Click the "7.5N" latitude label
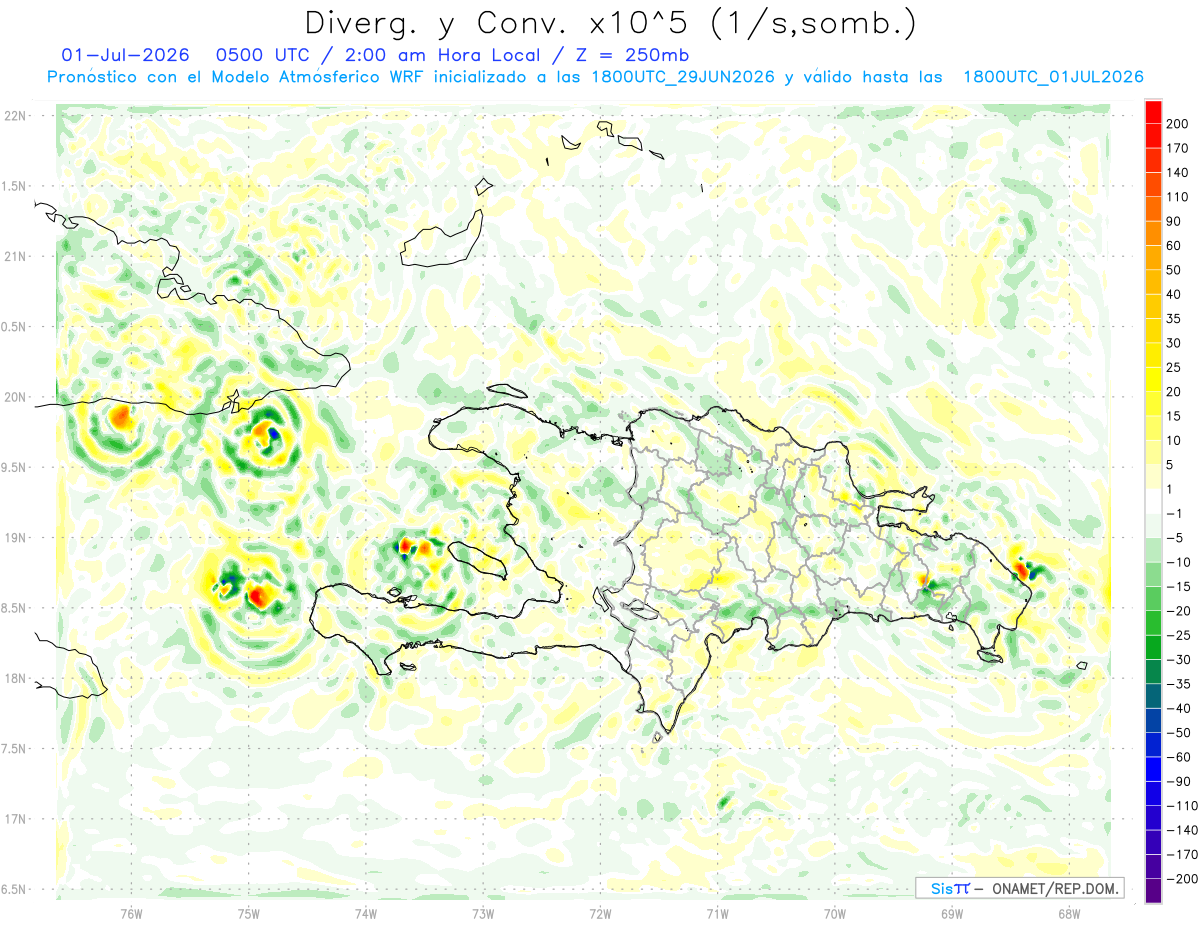This screenshot has height=927, width=1200. point(15,749)
